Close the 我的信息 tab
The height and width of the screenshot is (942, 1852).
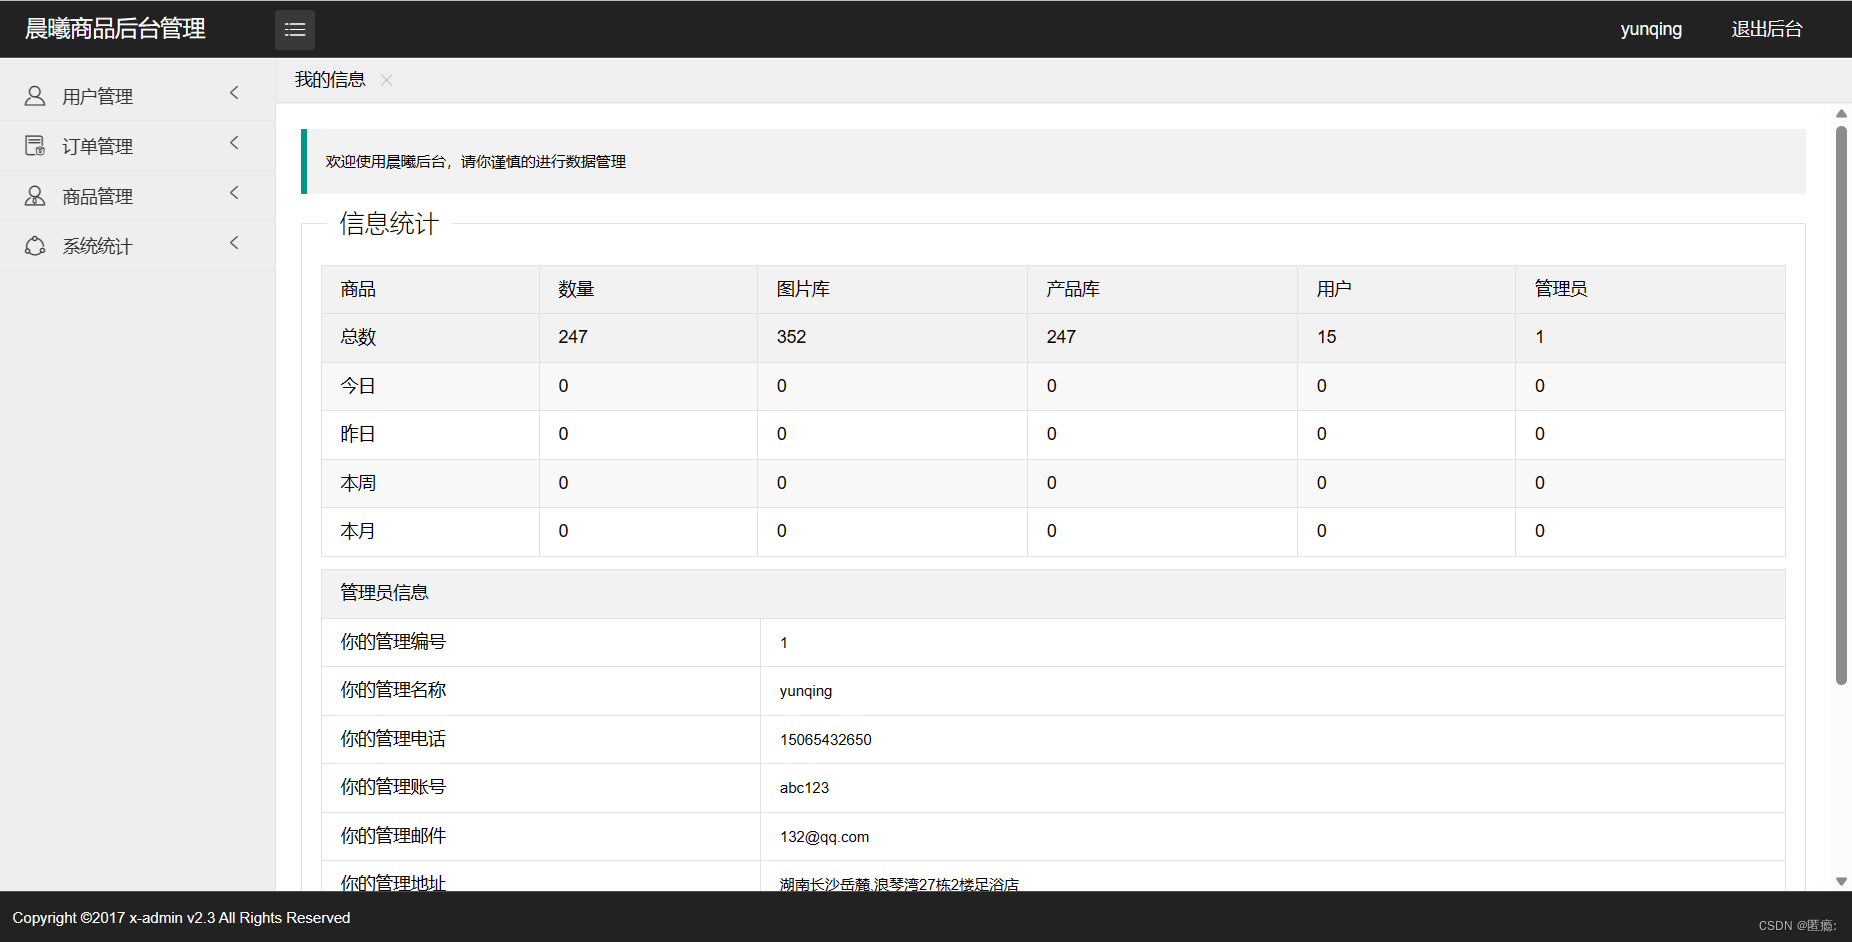pos(386,80)
